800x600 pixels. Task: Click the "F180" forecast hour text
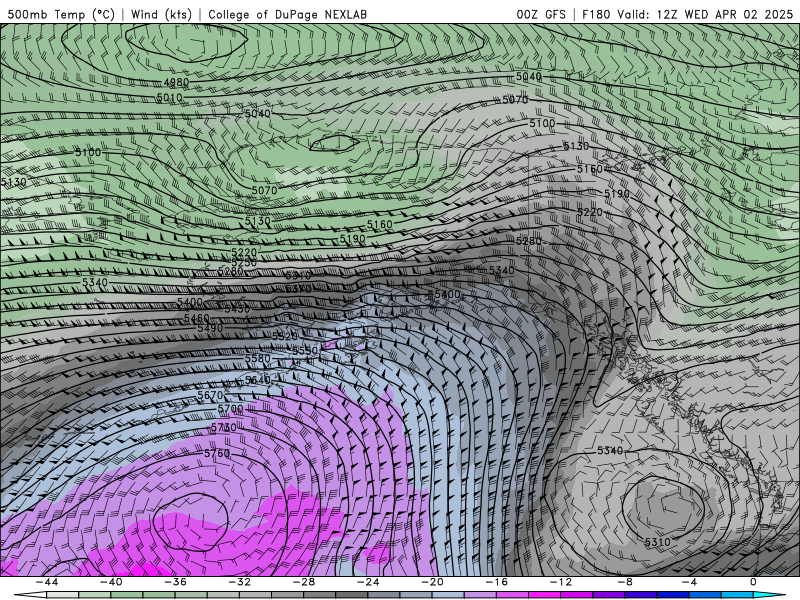point(596,14)
